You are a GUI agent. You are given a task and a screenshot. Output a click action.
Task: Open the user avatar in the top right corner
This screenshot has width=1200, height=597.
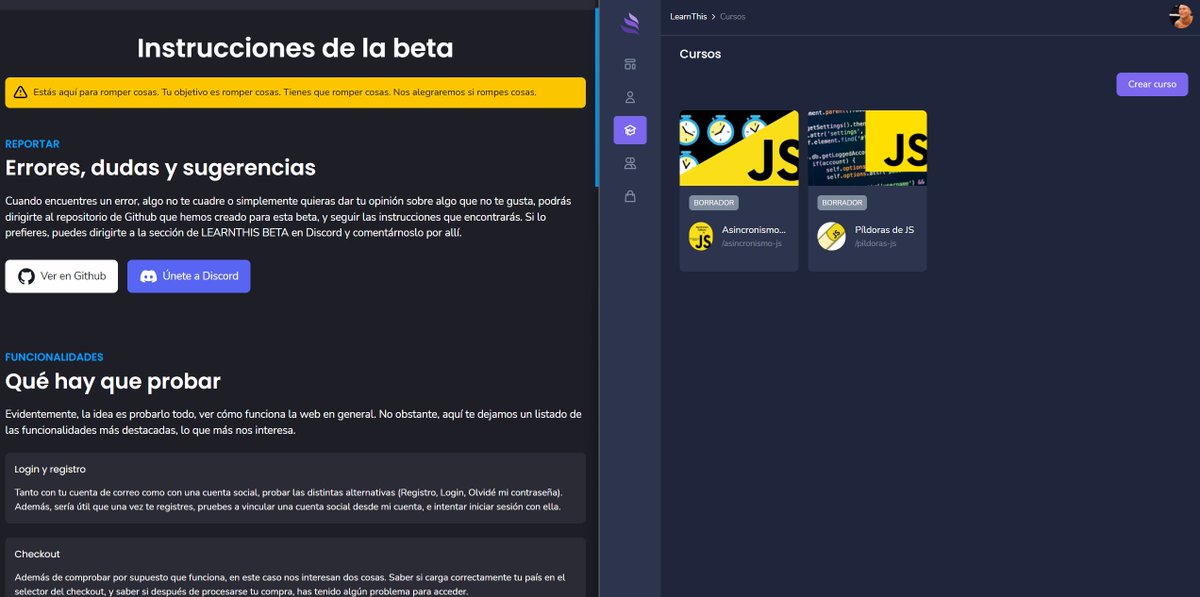click(1180, 15)
